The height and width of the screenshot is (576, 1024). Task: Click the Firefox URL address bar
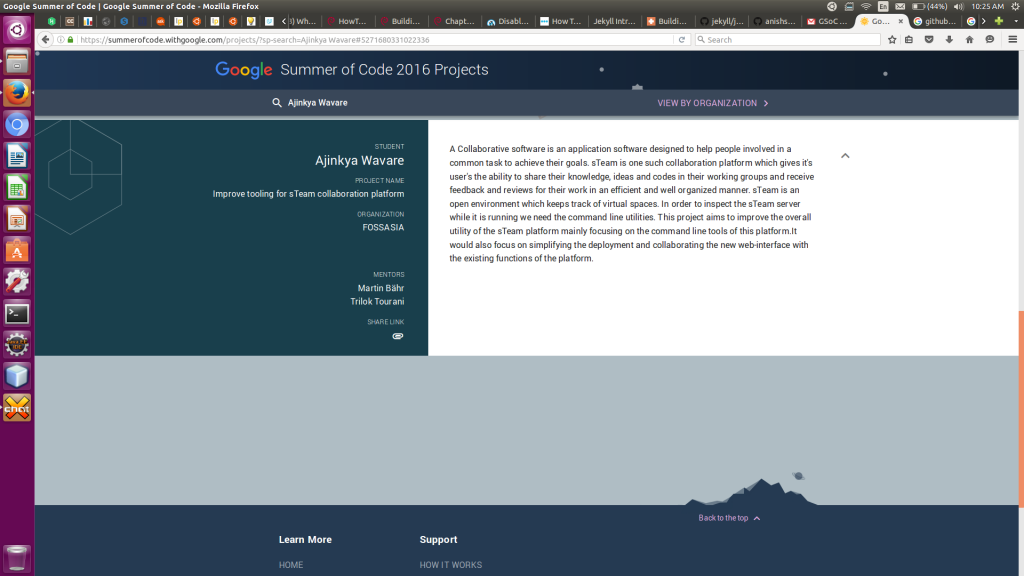tap(370, 40)
